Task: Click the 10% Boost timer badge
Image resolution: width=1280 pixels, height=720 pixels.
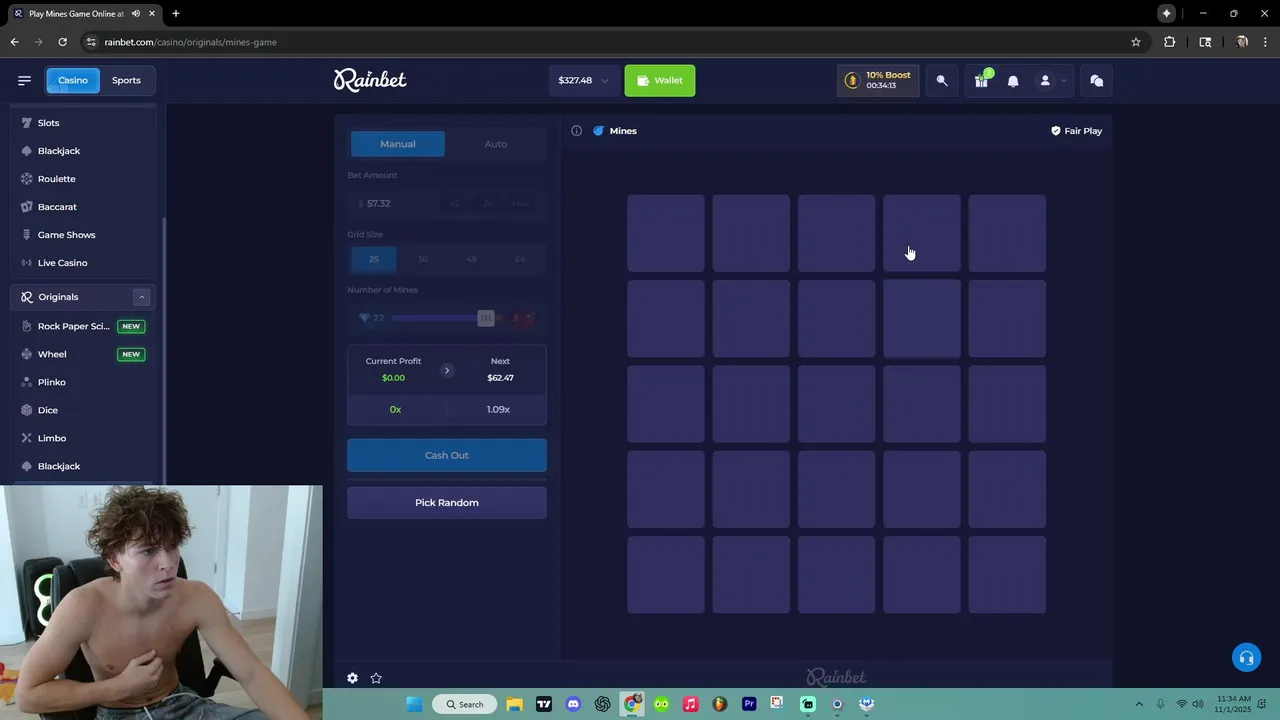Action: click(878, 81)
